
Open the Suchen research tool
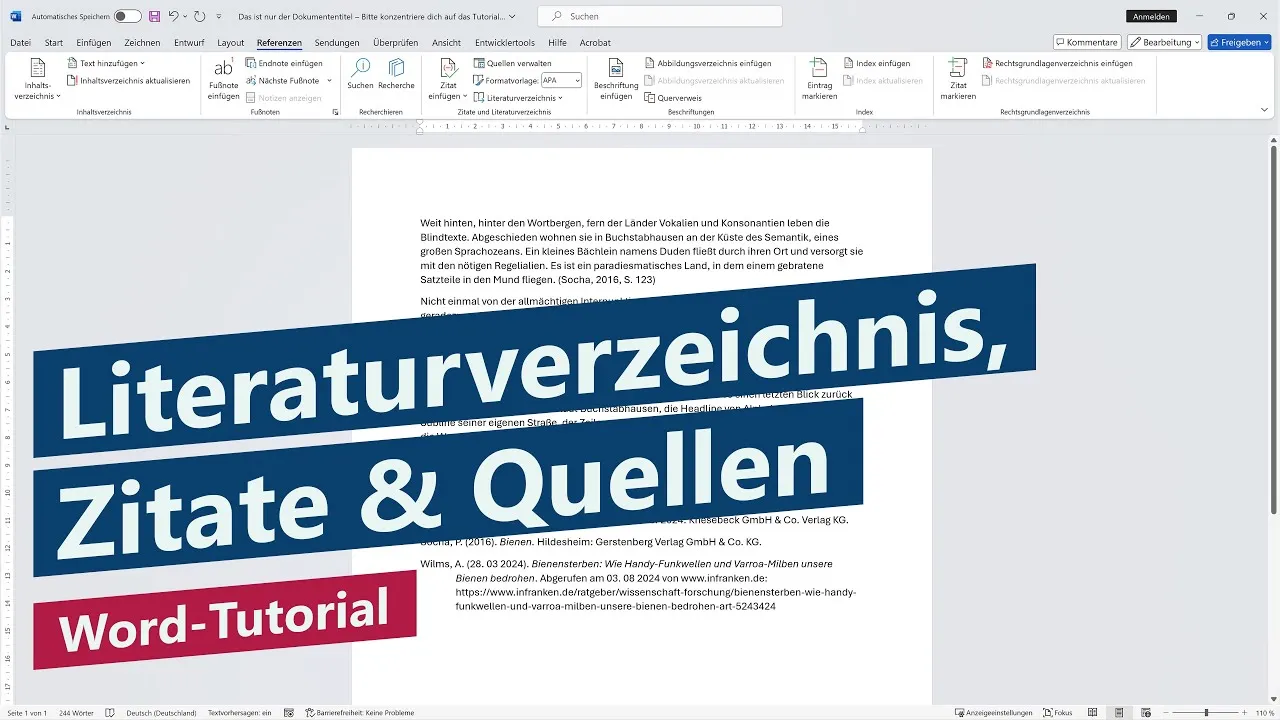click(362, 77)
